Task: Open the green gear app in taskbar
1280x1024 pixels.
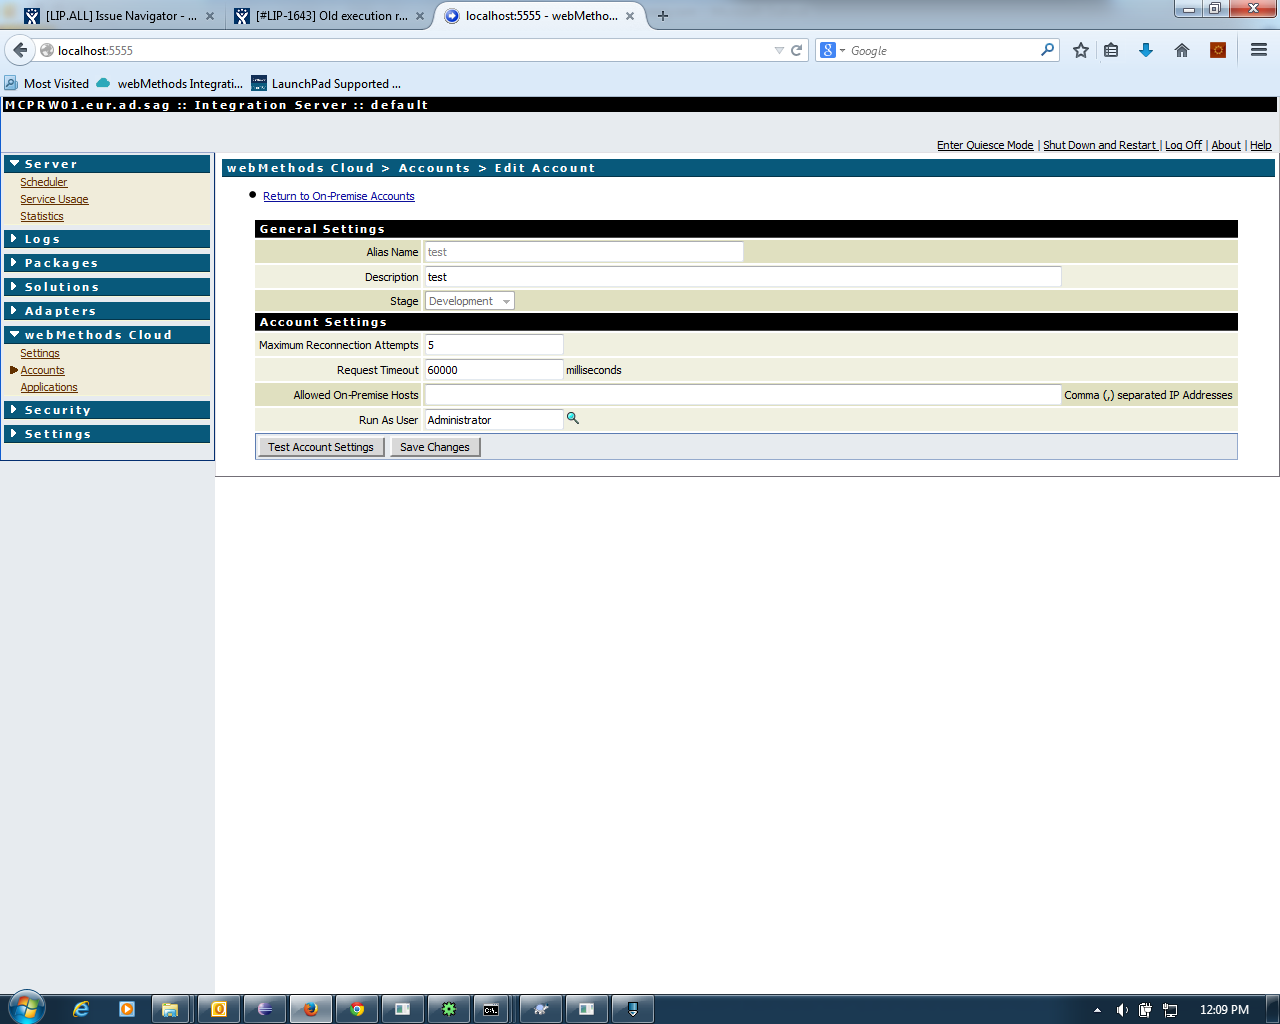Action: [449, 1009]
